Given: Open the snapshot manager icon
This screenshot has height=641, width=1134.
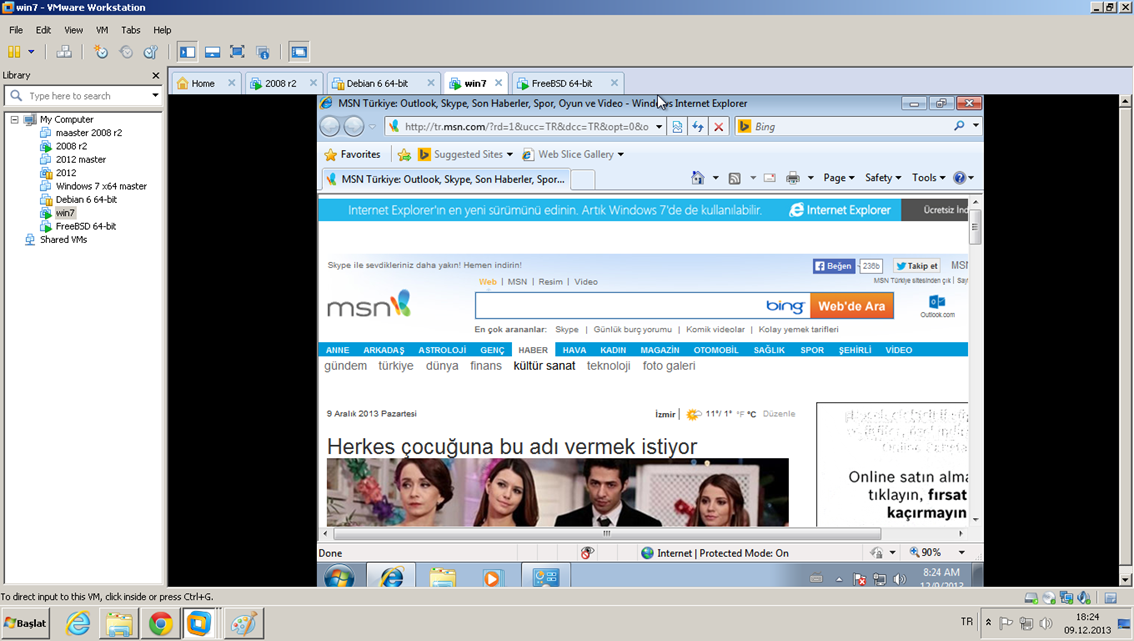Looking at the screenshot, I should [x=150, y=52].
